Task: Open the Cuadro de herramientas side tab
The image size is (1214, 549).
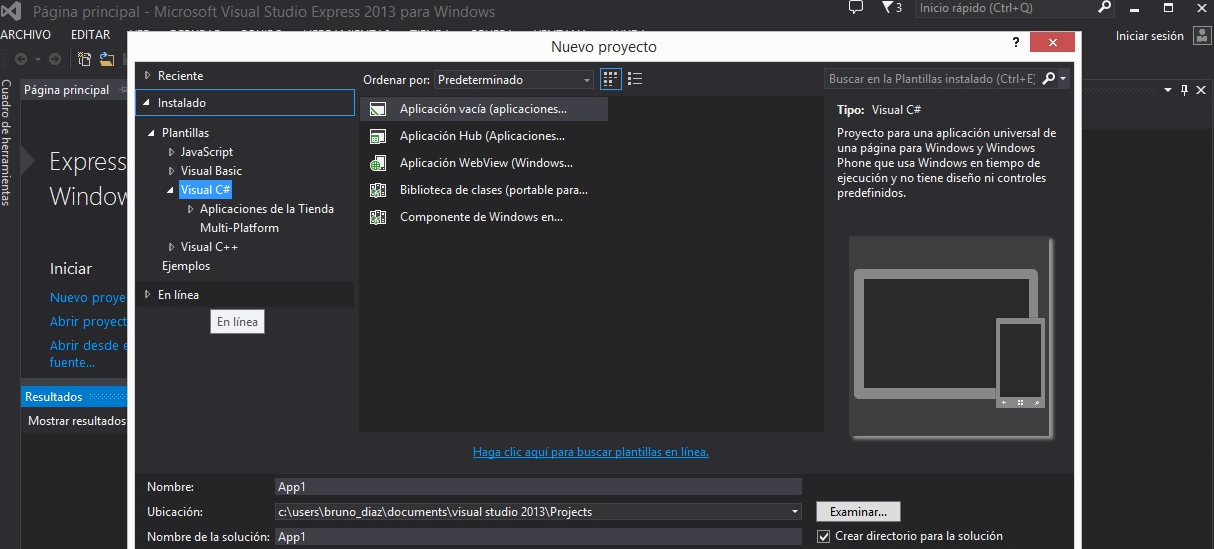Action: click(x=6, y=142)
